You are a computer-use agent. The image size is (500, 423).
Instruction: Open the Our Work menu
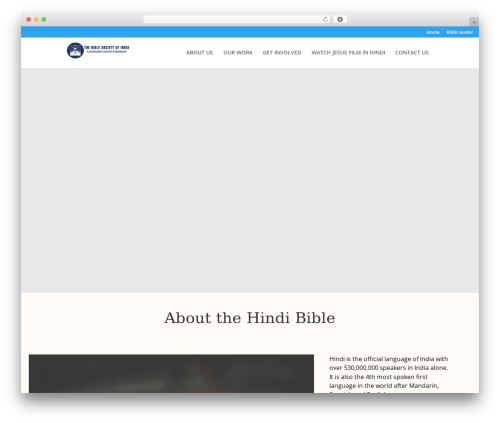(238, 53)
